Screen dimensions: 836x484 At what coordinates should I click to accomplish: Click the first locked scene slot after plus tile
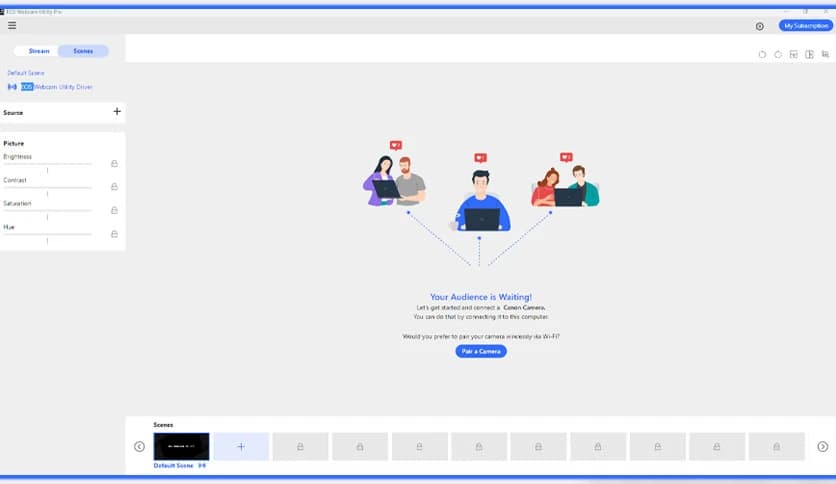301,446
